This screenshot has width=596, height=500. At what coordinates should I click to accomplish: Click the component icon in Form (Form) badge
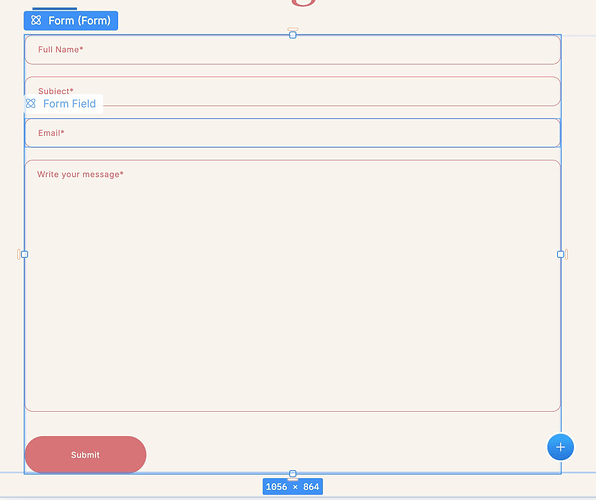click(x=36, y=20)
